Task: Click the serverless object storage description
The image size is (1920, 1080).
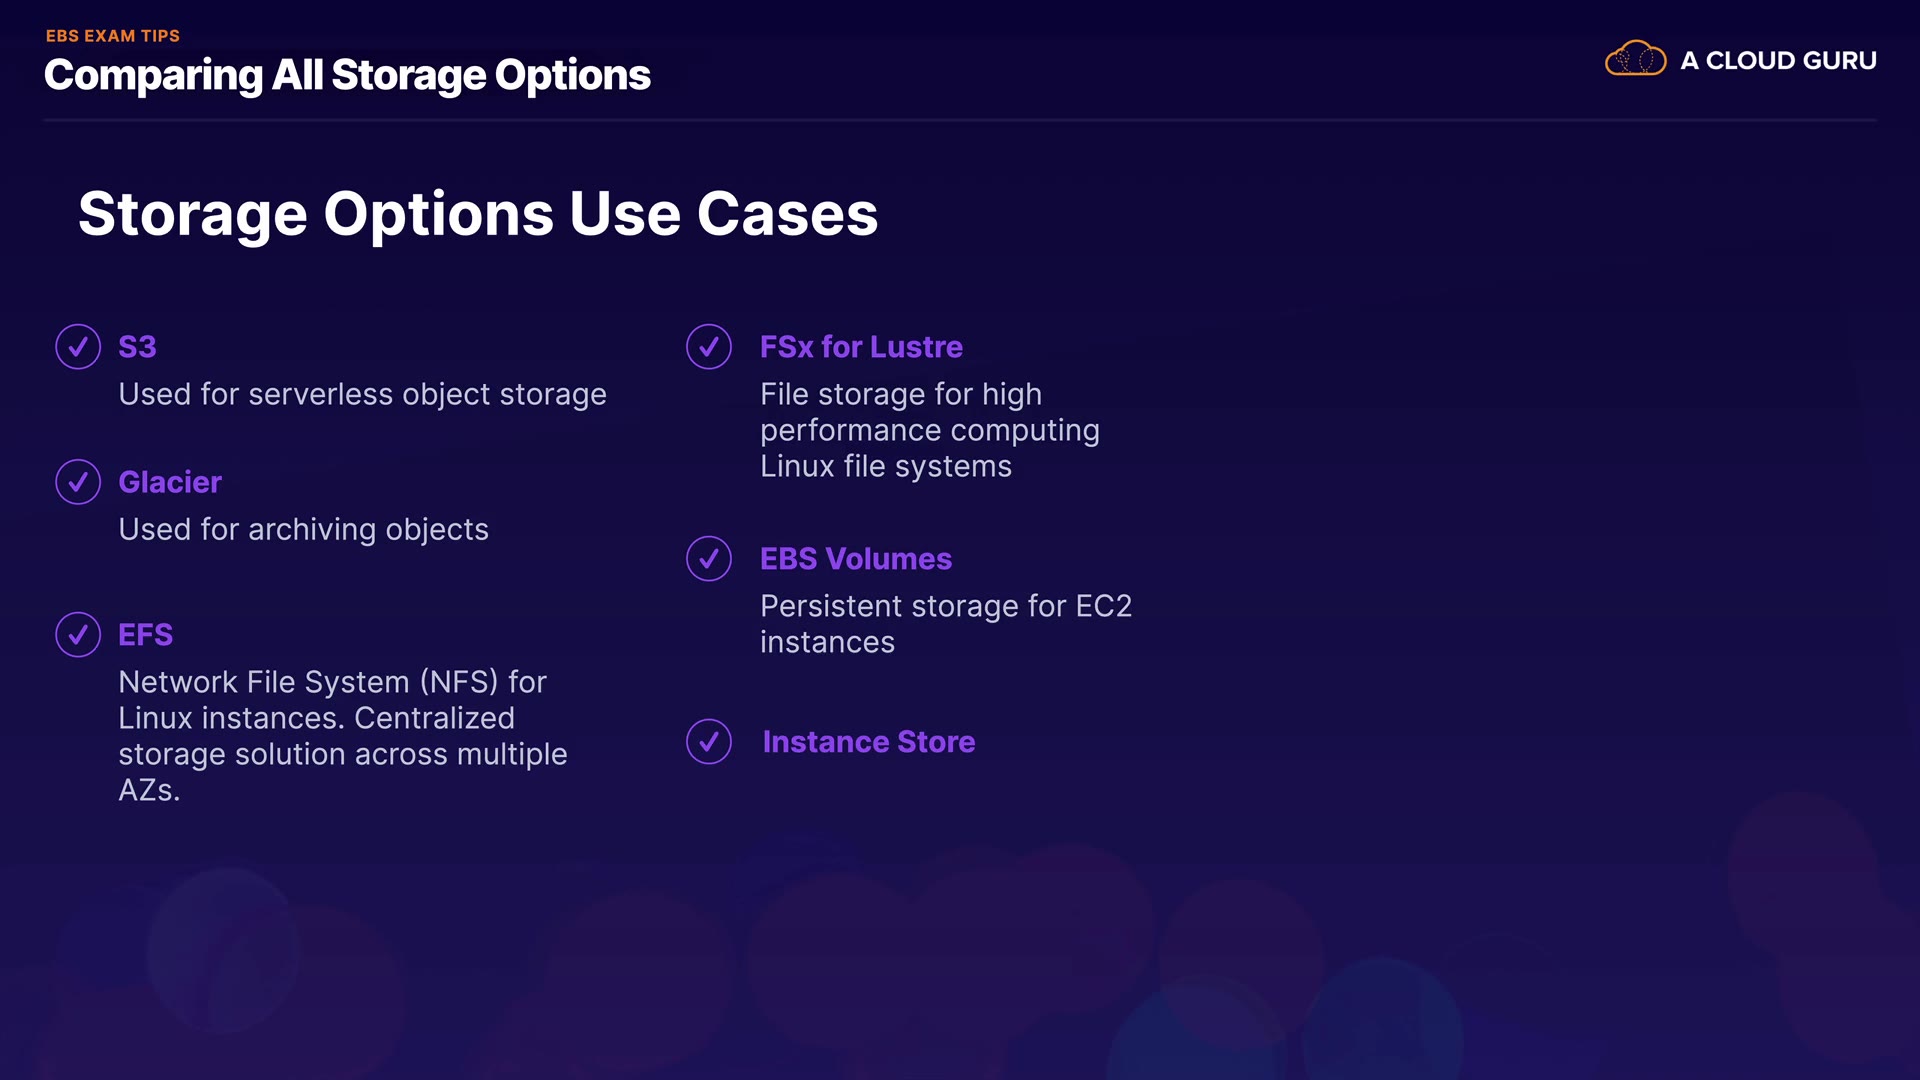Action: (362, 395)
